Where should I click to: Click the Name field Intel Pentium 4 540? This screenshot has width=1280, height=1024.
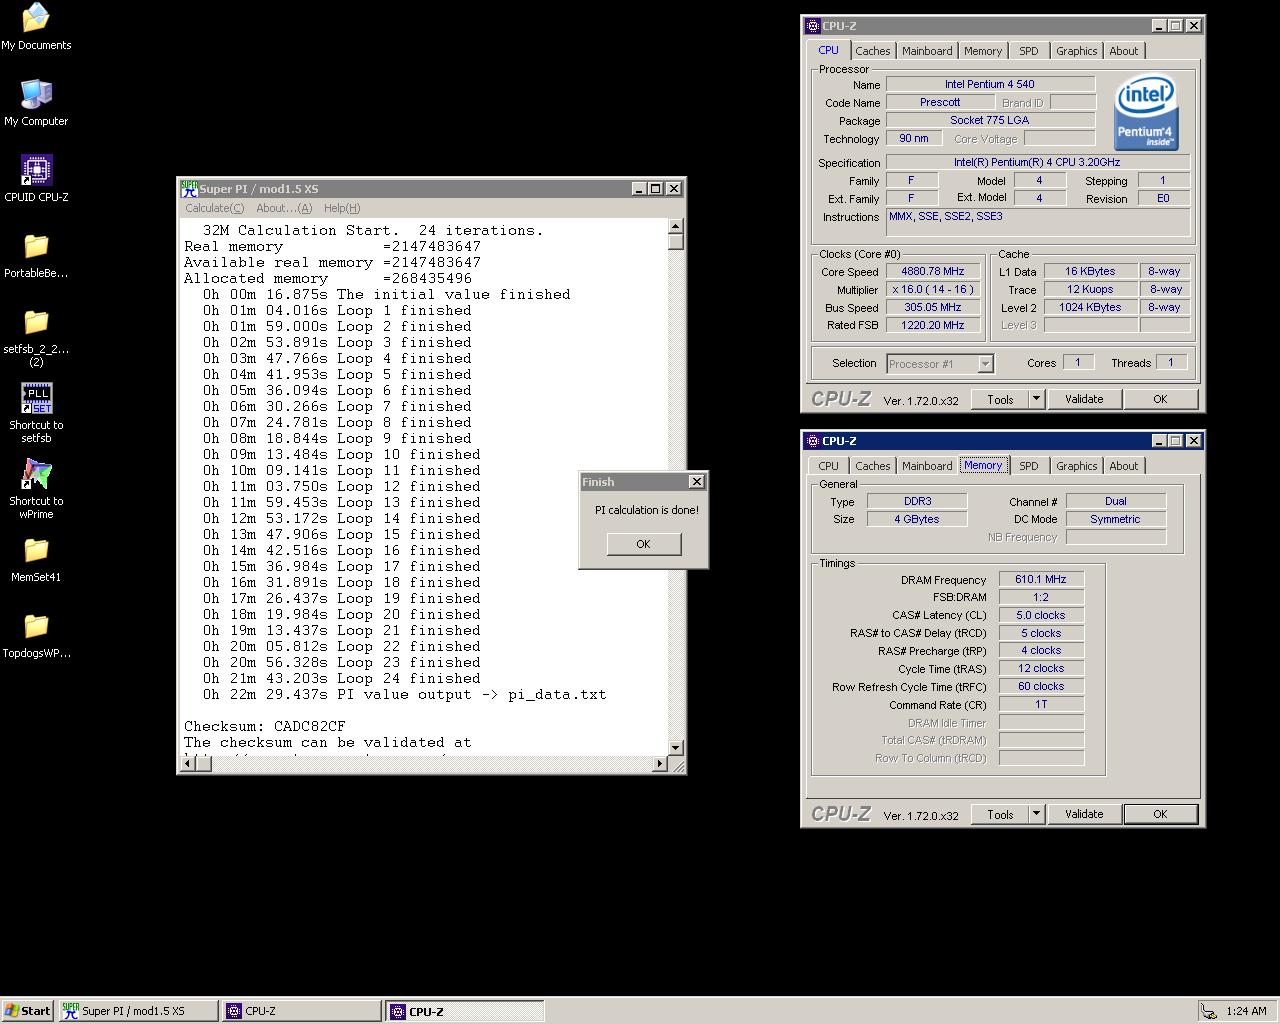(990, 84)
